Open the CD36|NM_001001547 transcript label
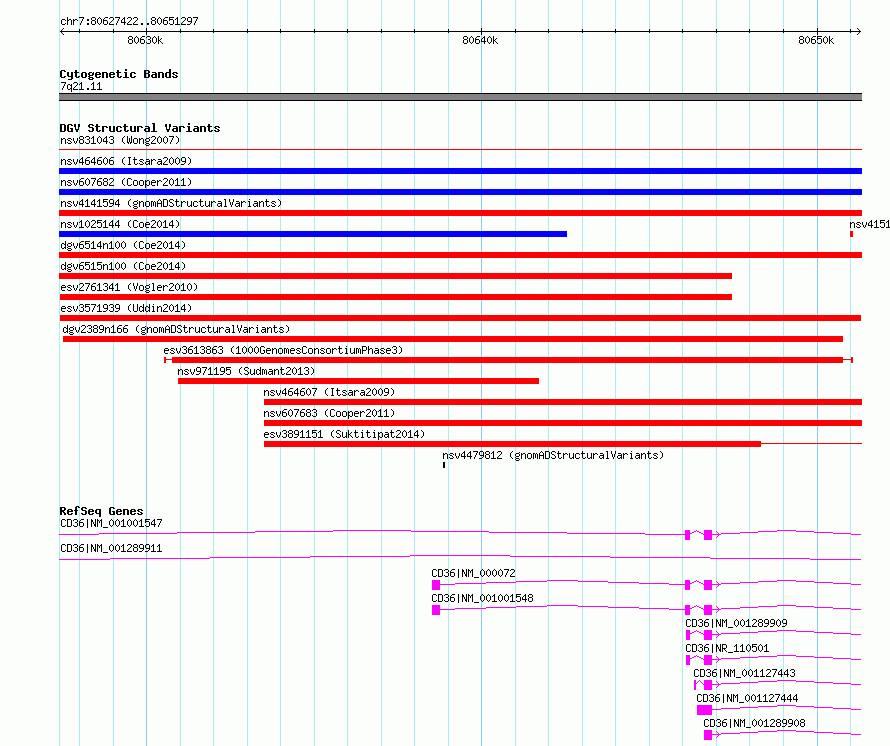 click(x=111, y=523)
